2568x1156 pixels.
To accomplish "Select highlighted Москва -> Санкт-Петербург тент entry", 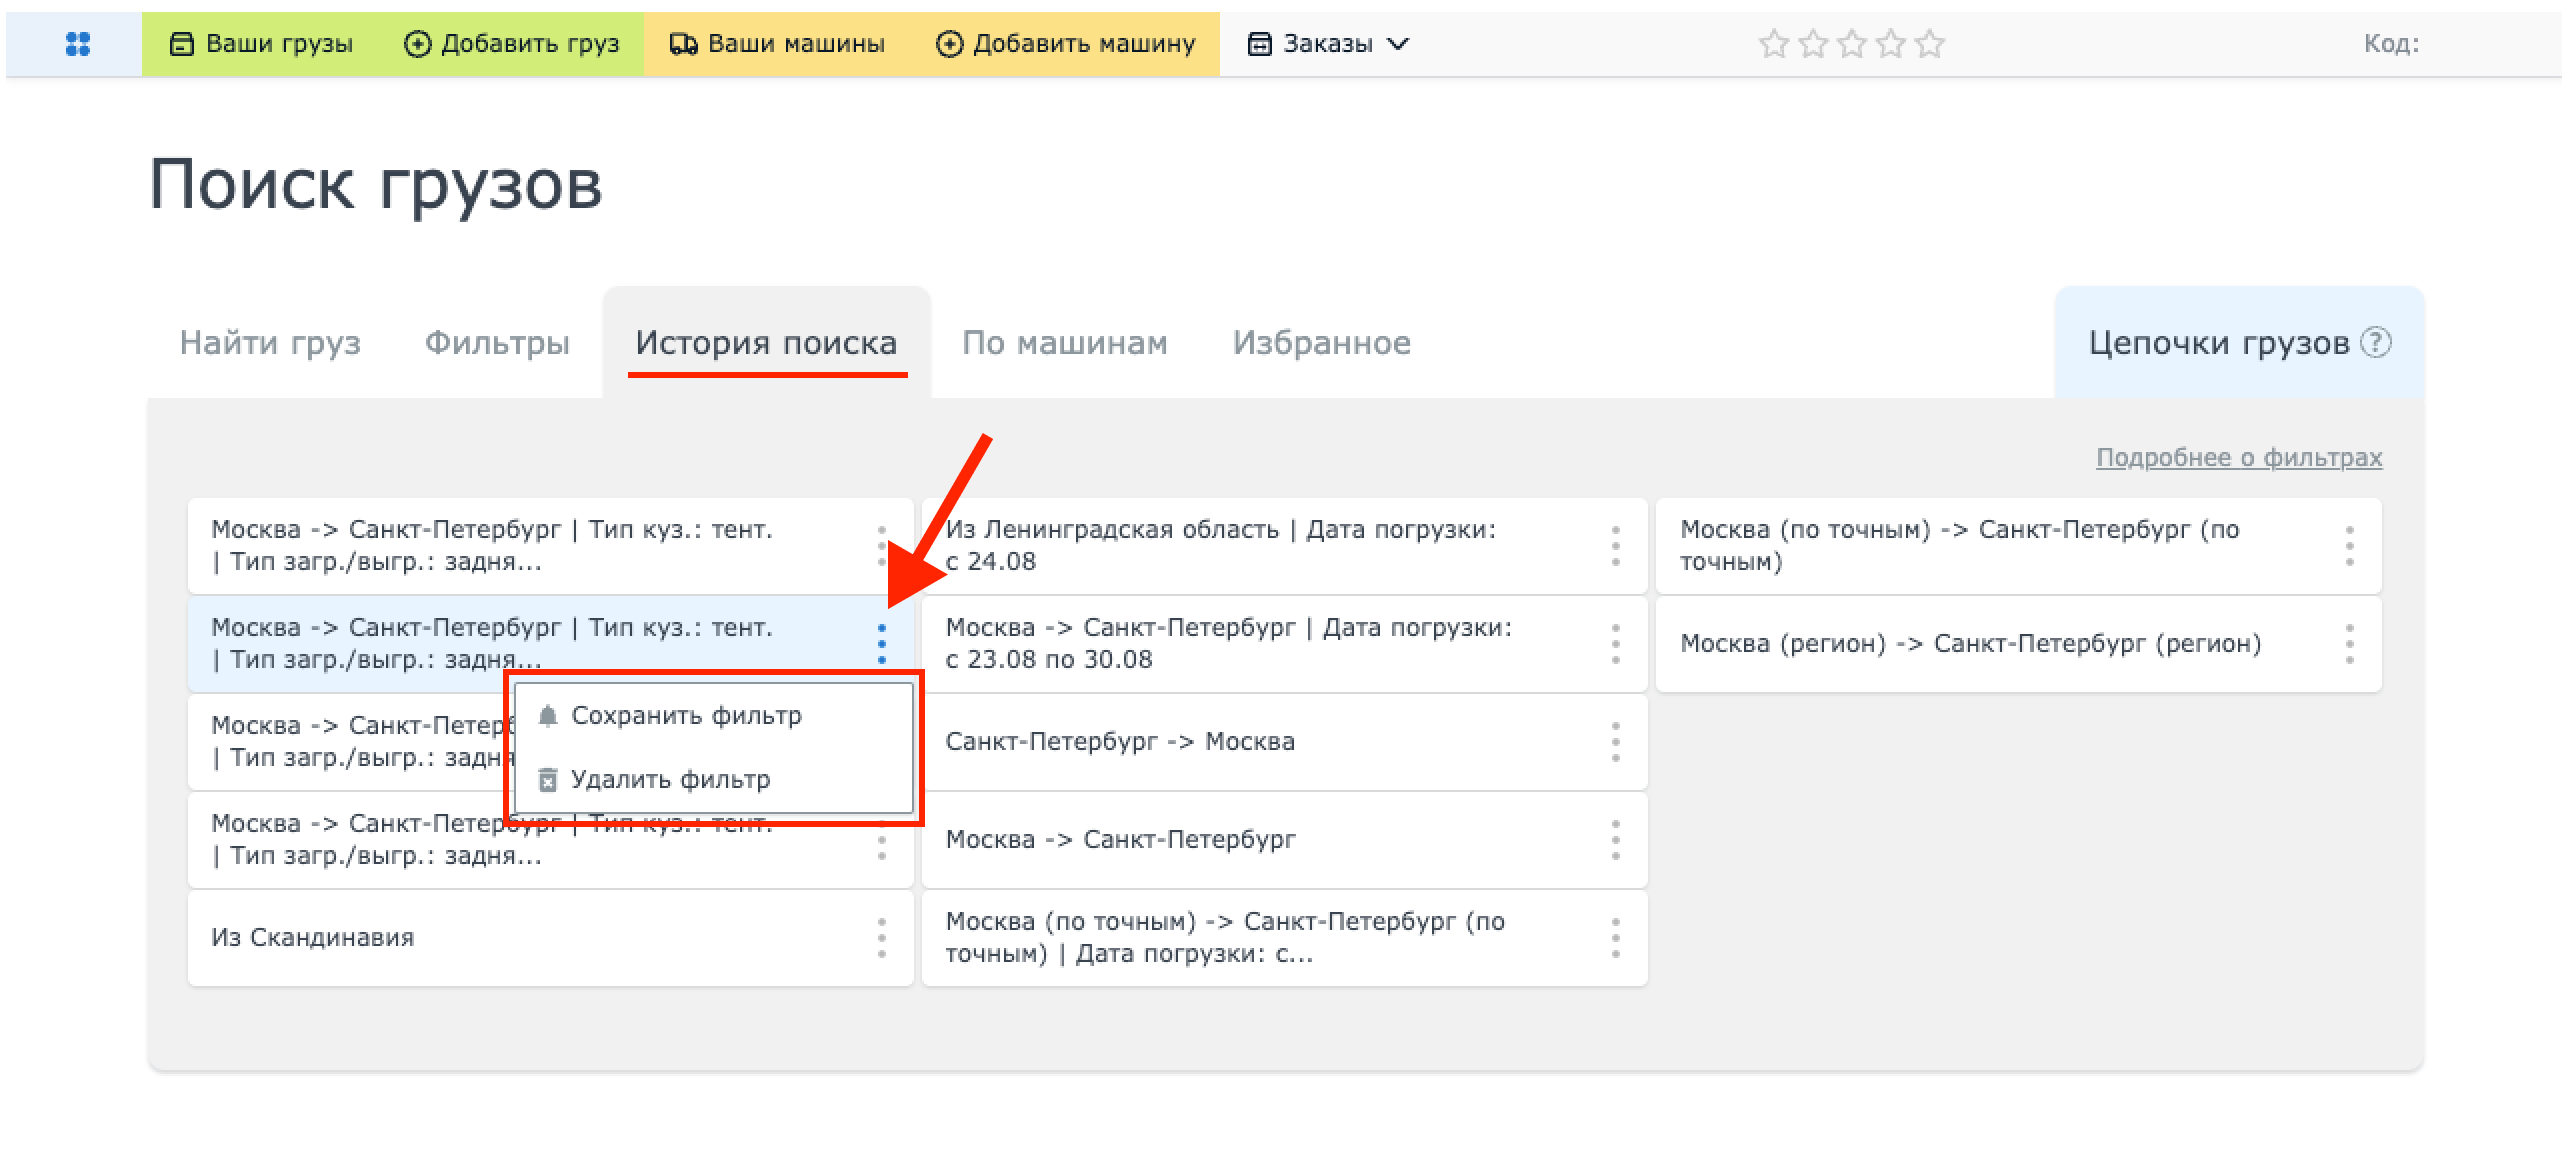I will (x=550, y=644).
